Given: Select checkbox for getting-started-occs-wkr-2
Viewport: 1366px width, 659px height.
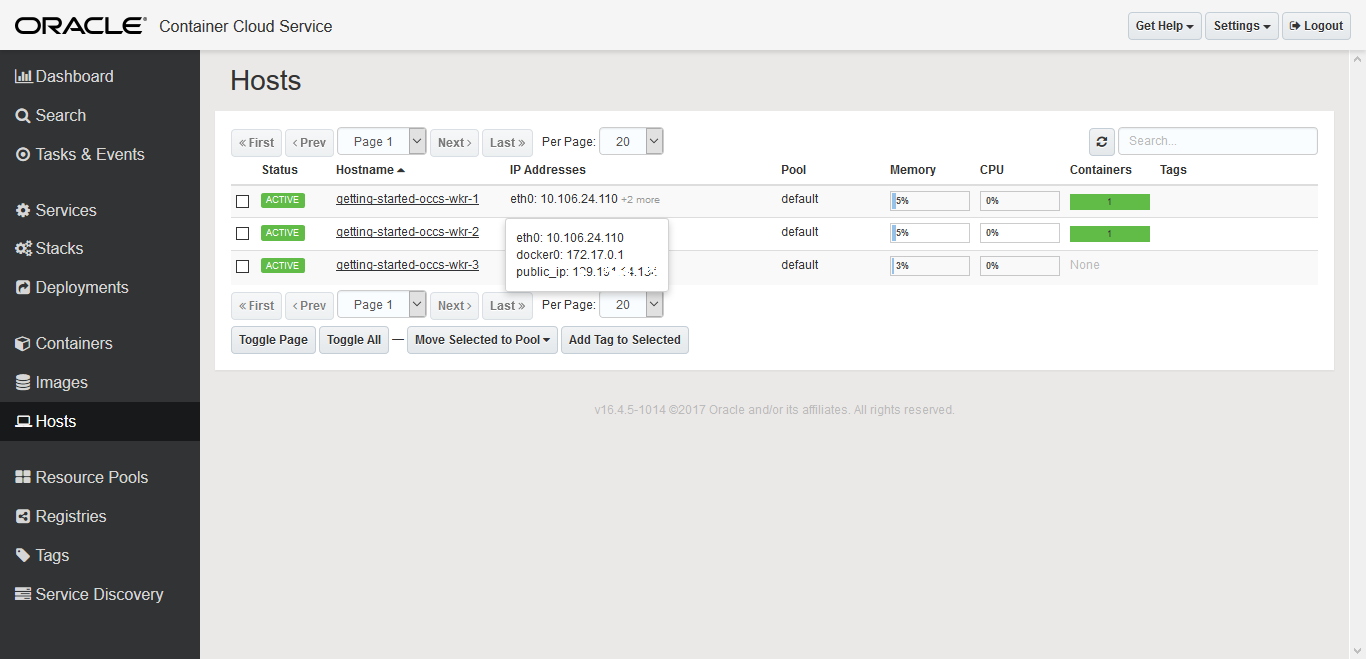Looking at the screenshot, I should 242,234.
